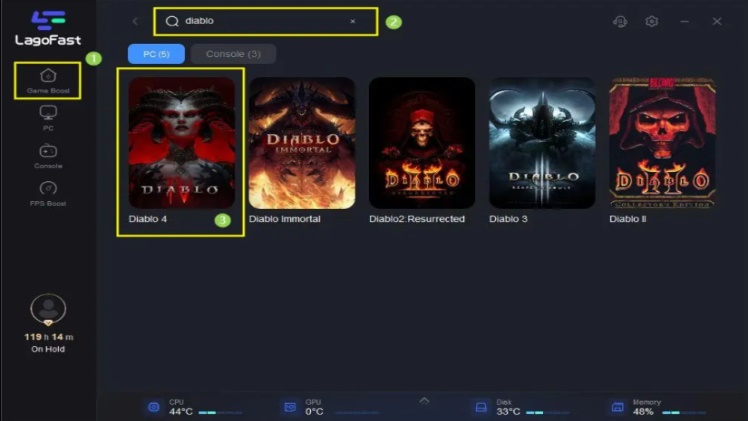Open settings gear icon
This screenshot has width=748, height=421.
pyautogui.click(x=652, y=21)
